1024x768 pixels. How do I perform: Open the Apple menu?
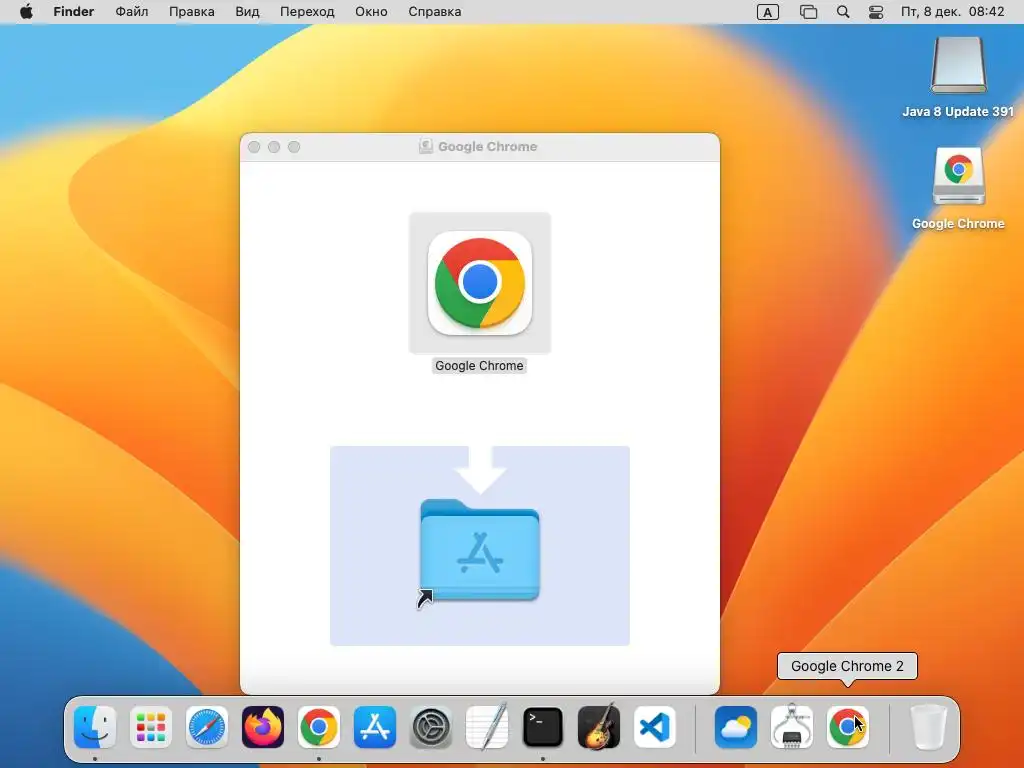point(26,12)
